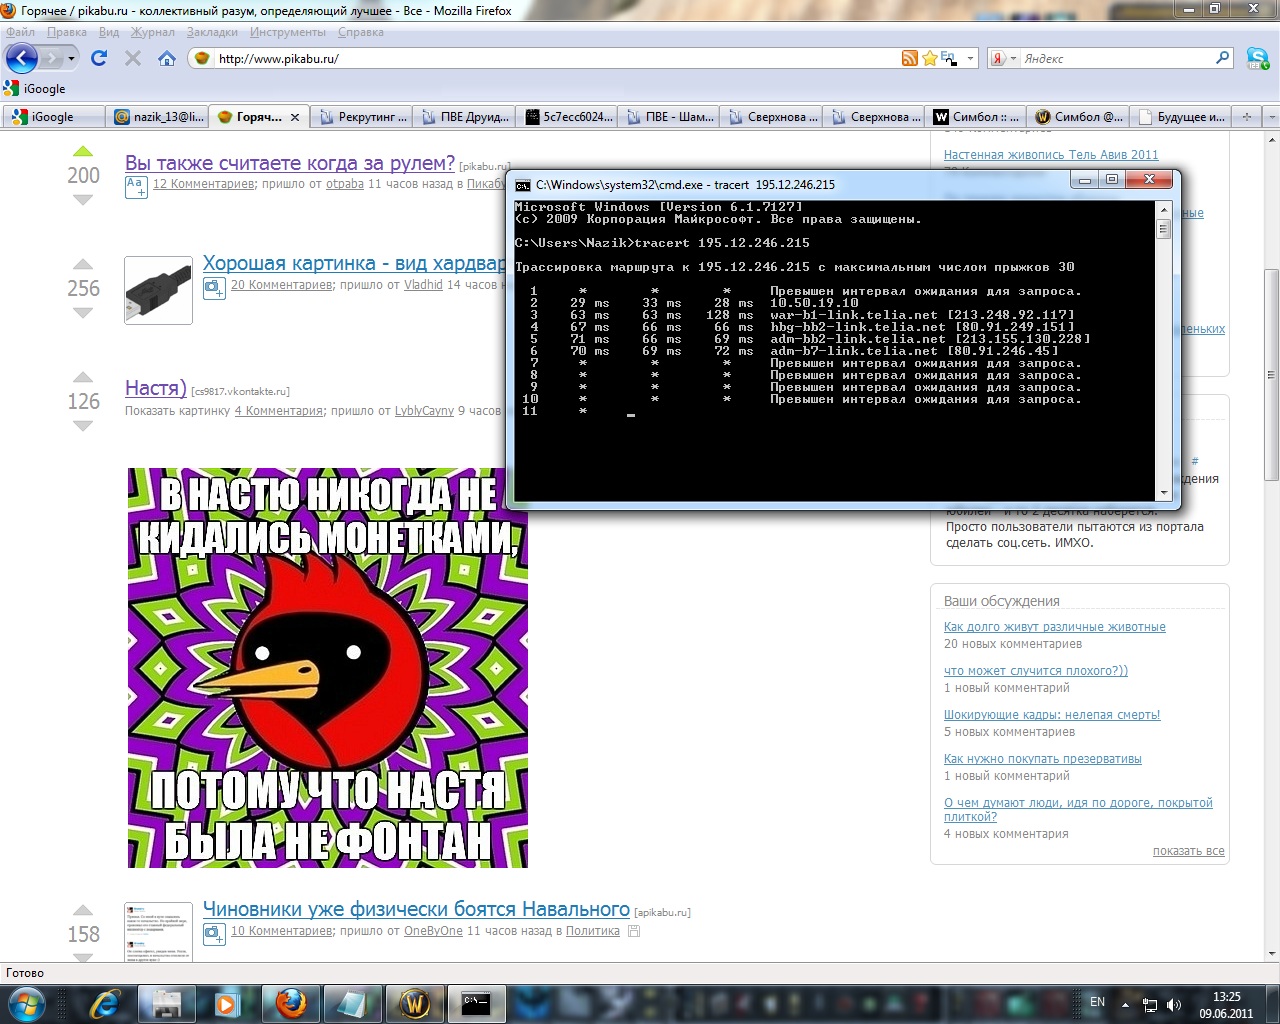Image resolution: width=1280 pixels, height=1024 pixels.
Task: Click the Настя bird meme image
Action: [x=328, y=667]
